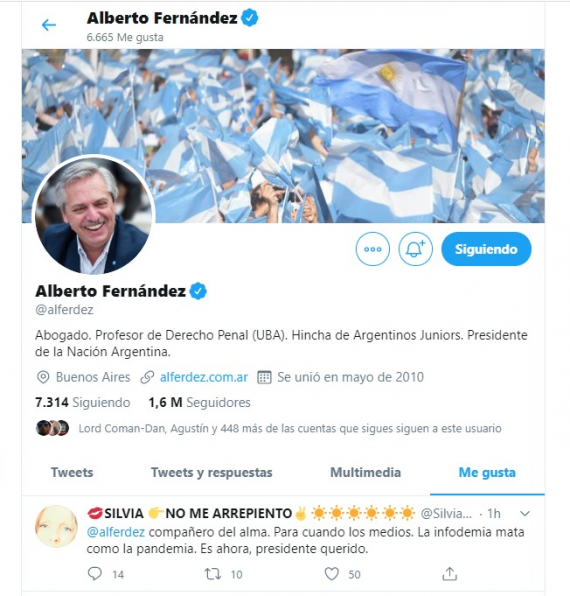
Task: Open the three-dots more options button
Action: click(x=373, y=249)
